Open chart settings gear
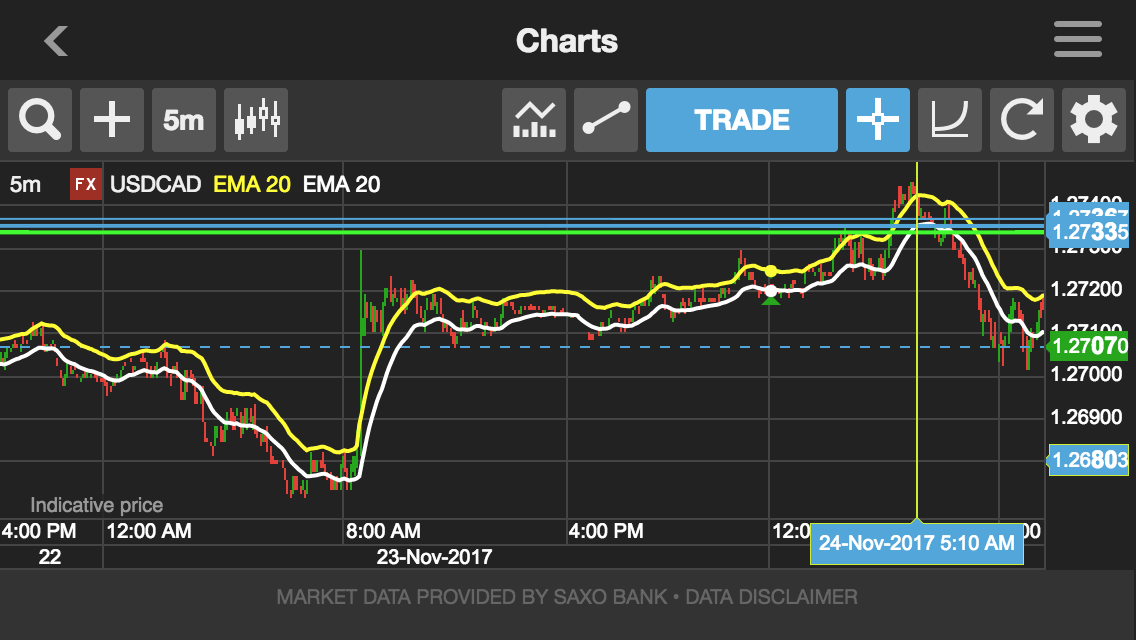1136x640 pixels. coord(1094,120)
